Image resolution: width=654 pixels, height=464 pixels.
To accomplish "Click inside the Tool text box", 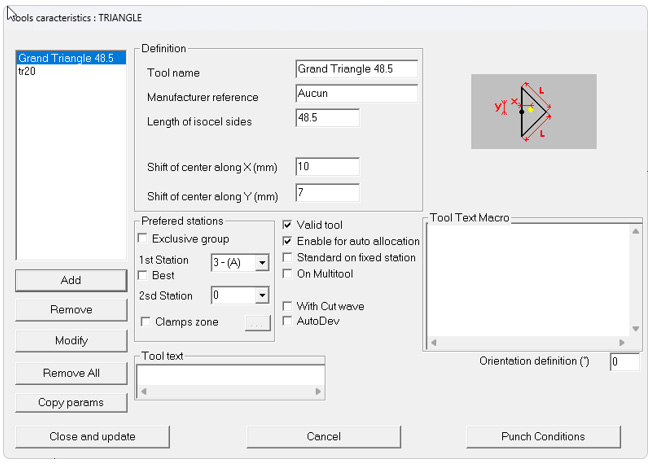I will pyautogui.click(x=231, y=375).
